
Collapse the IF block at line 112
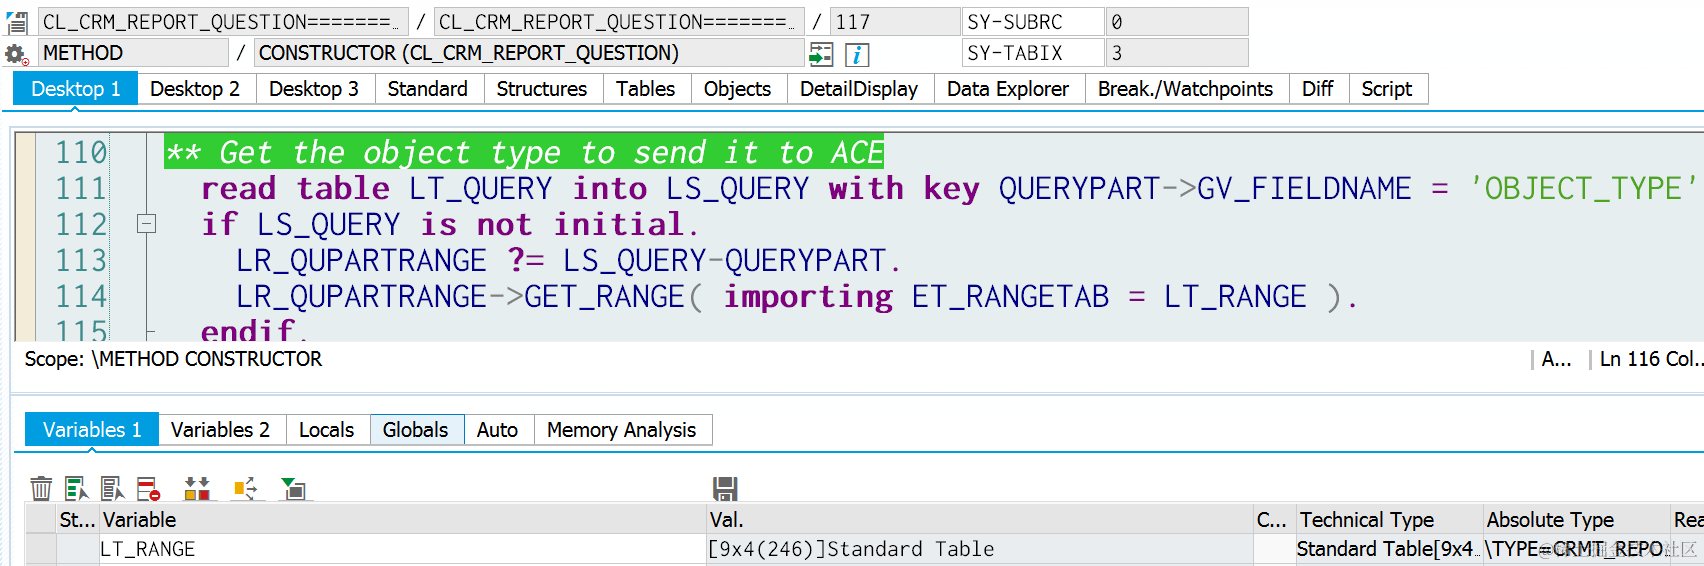[146, 224]
